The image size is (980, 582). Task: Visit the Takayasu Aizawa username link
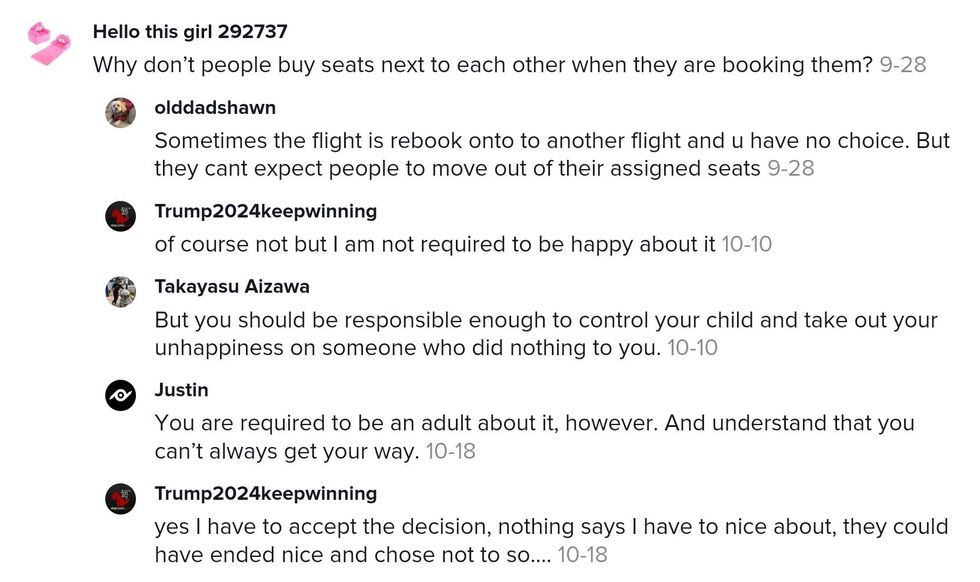(x=232, y=287)
